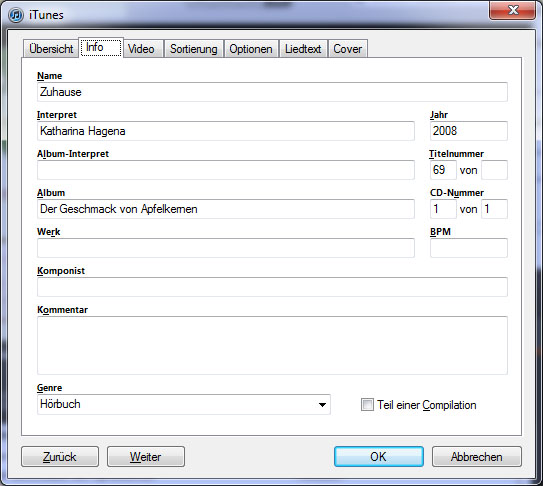Click the Jahr field showing 2008
This screenshot has width=543, height=486.
(x=469, y=131)
